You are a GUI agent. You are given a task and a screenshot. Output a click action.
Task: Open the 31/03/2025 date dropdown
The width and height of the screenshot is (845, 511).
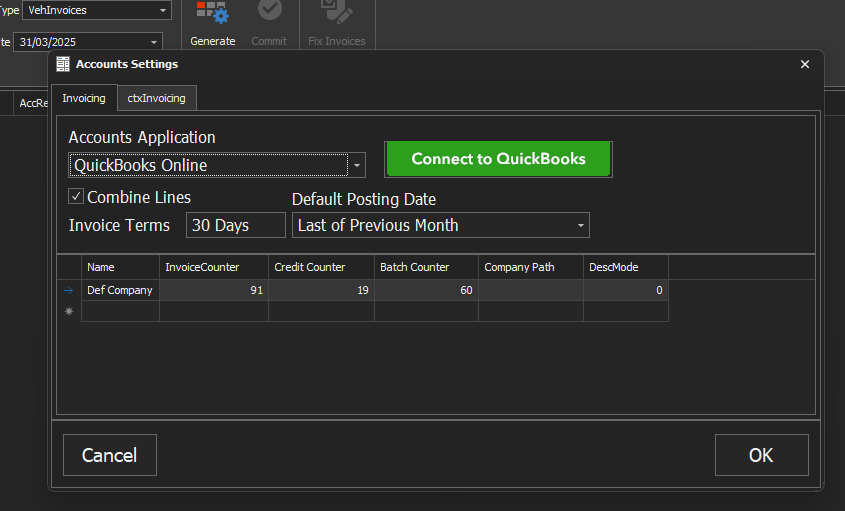click(154, 42)
